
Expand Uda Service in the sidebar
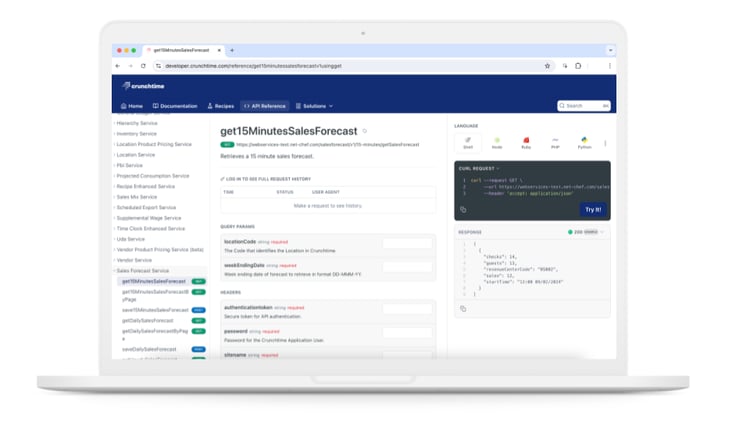130,239
